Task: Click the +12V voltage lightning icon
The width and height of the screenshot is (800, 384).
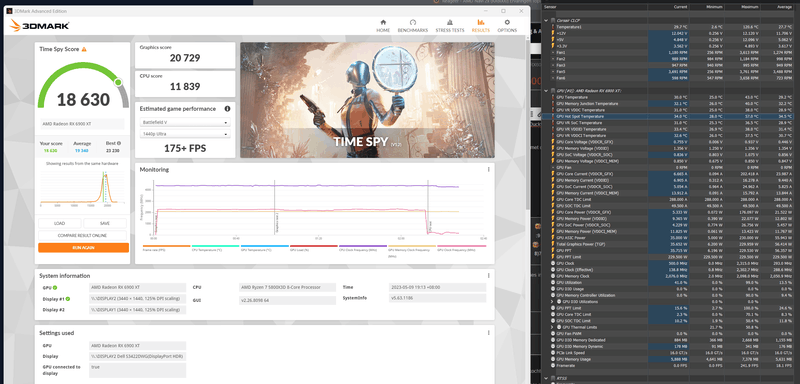Action: (x=553, y=33)
